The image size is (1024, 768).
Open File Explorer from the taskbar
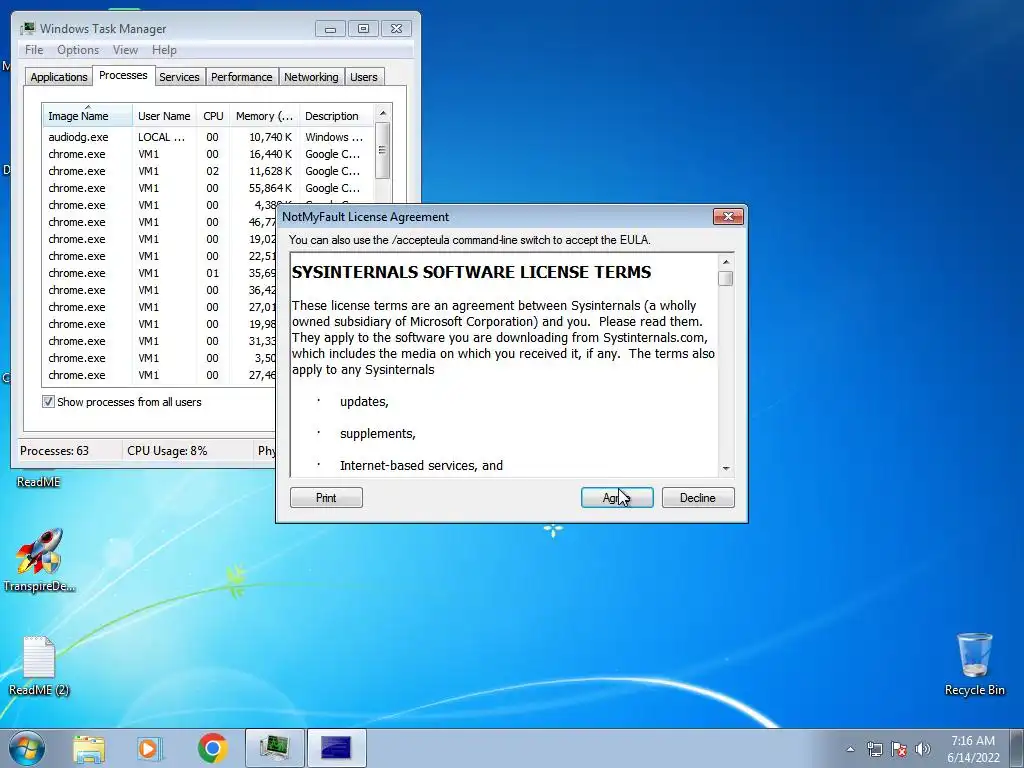coord(89,748)
